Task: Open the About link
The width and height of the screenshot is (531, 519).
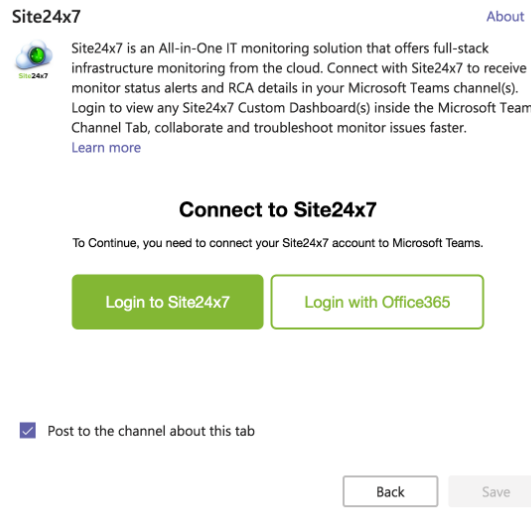Action: [505, 16]
